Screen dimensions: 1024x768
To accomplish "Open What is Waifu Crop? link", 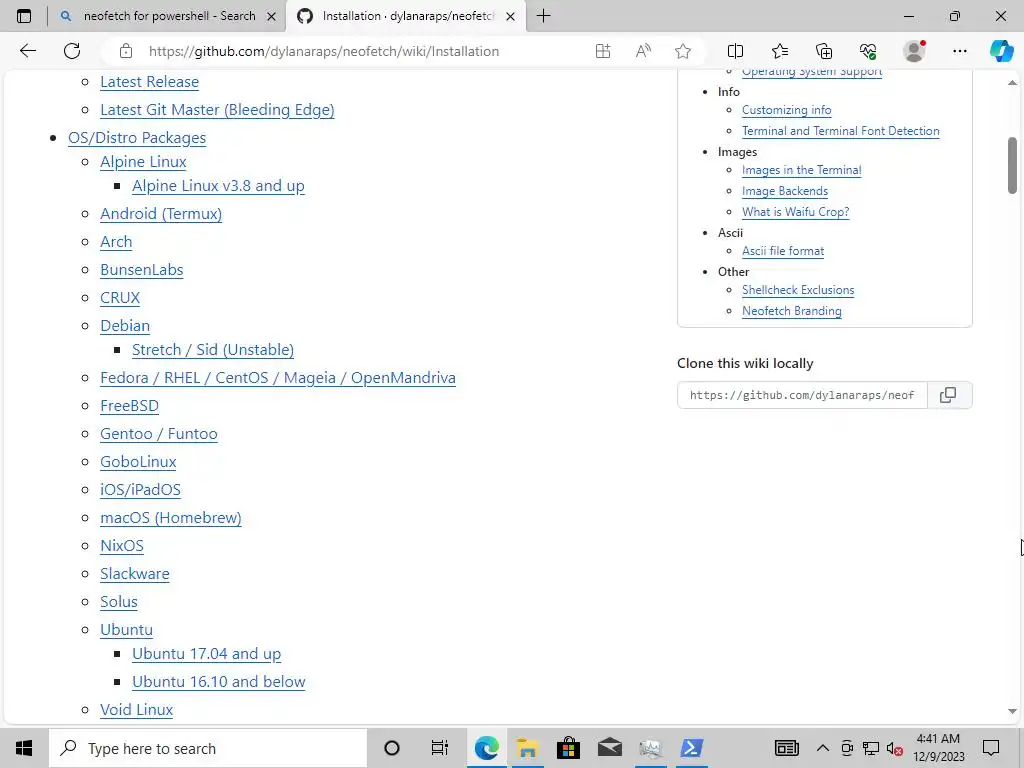I will 795,212.
